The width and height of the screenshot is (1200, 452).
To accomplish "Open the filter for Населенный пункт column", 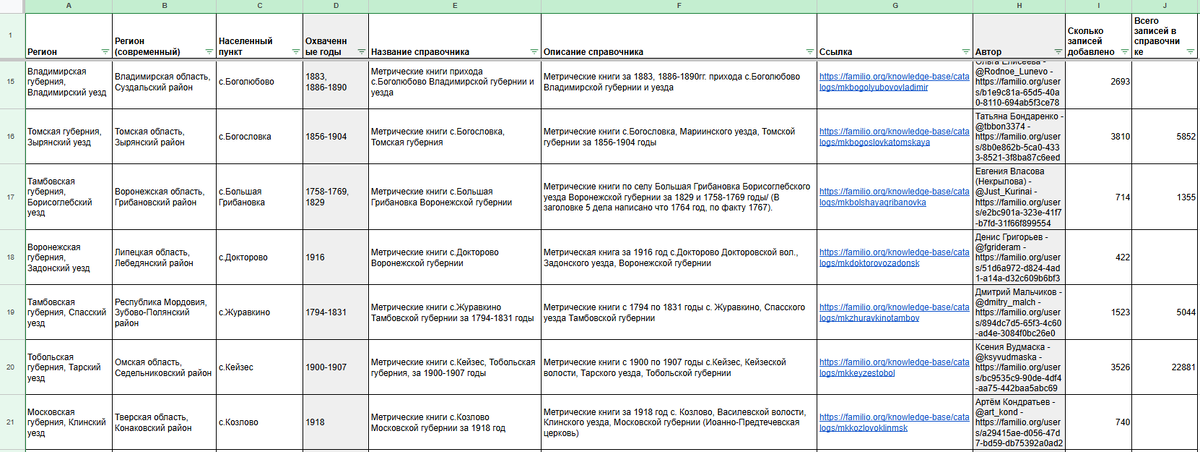I will point(292,52).
